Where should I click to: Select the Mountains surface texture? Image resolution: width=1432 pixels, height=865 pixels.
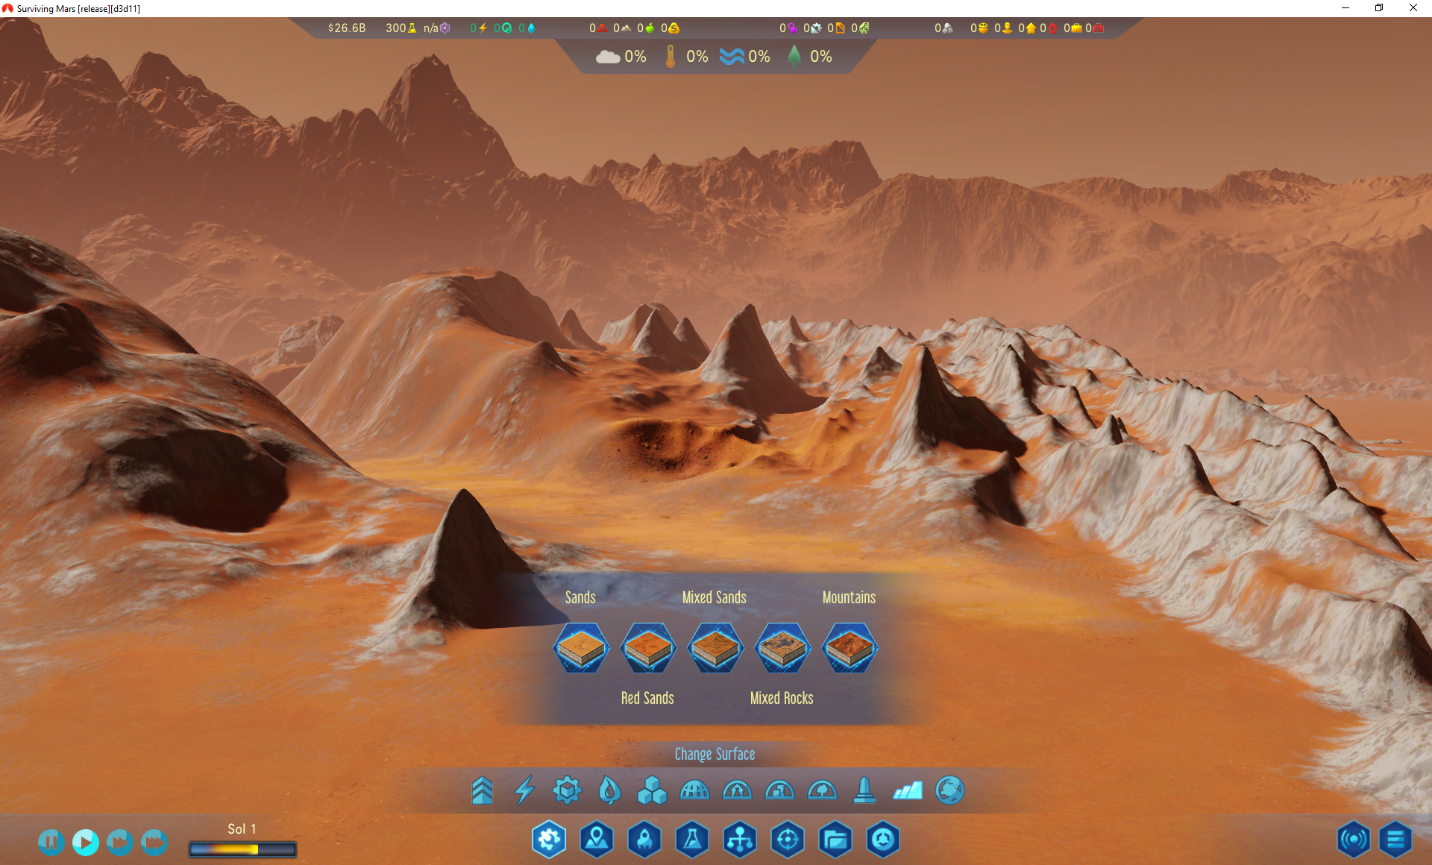coord(850,647)
